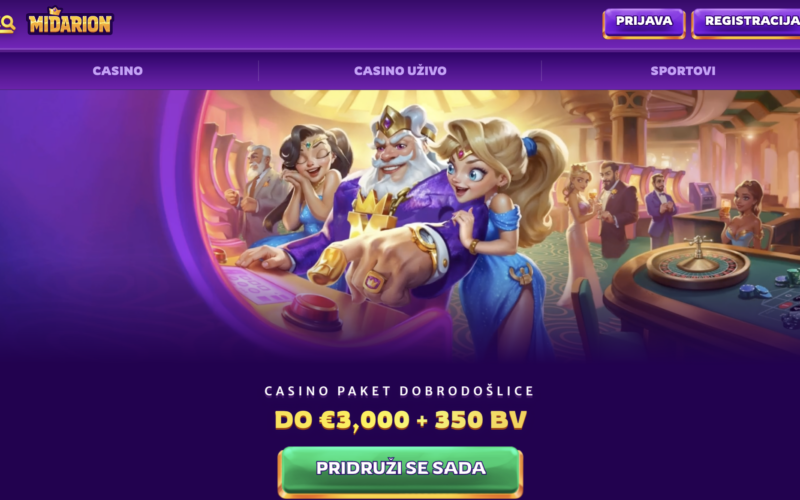Click the Do €3,000 + 350 BV offer text
The image size is (800, 500).
point(401,420)
